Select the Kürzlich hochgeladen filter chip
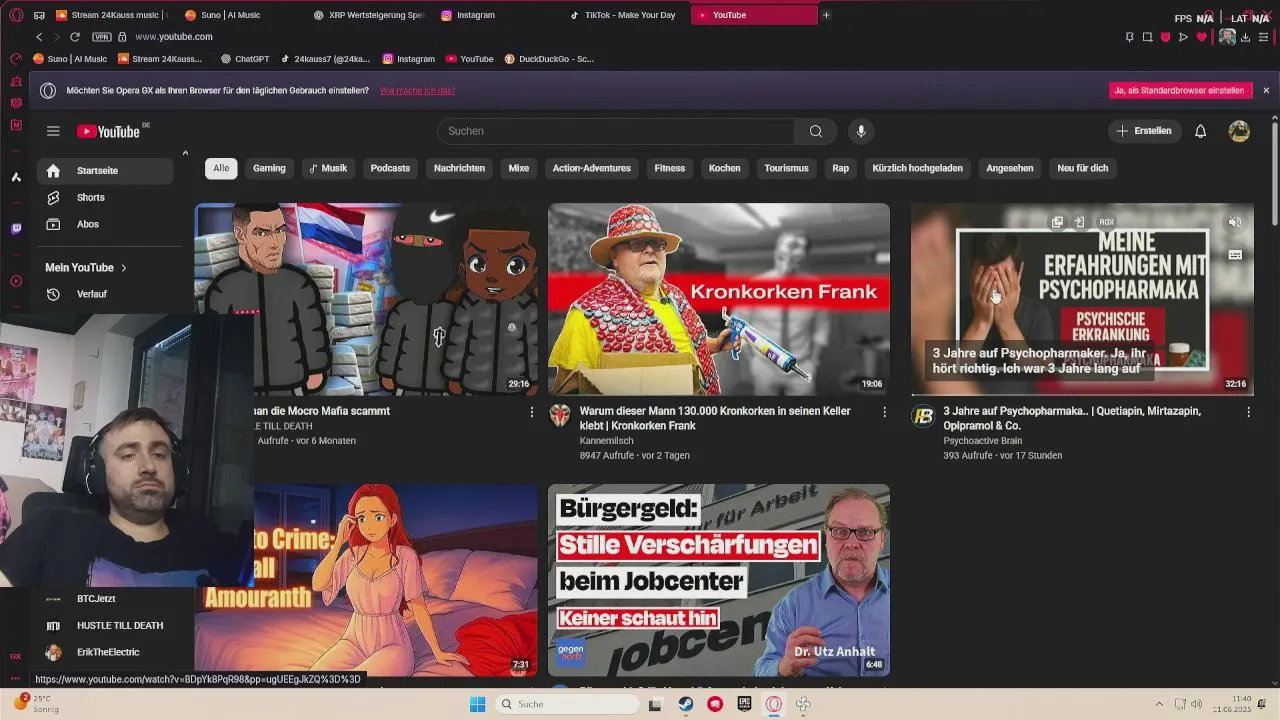1280x720 pixels. pyautogui.click(x=917, y=168)
